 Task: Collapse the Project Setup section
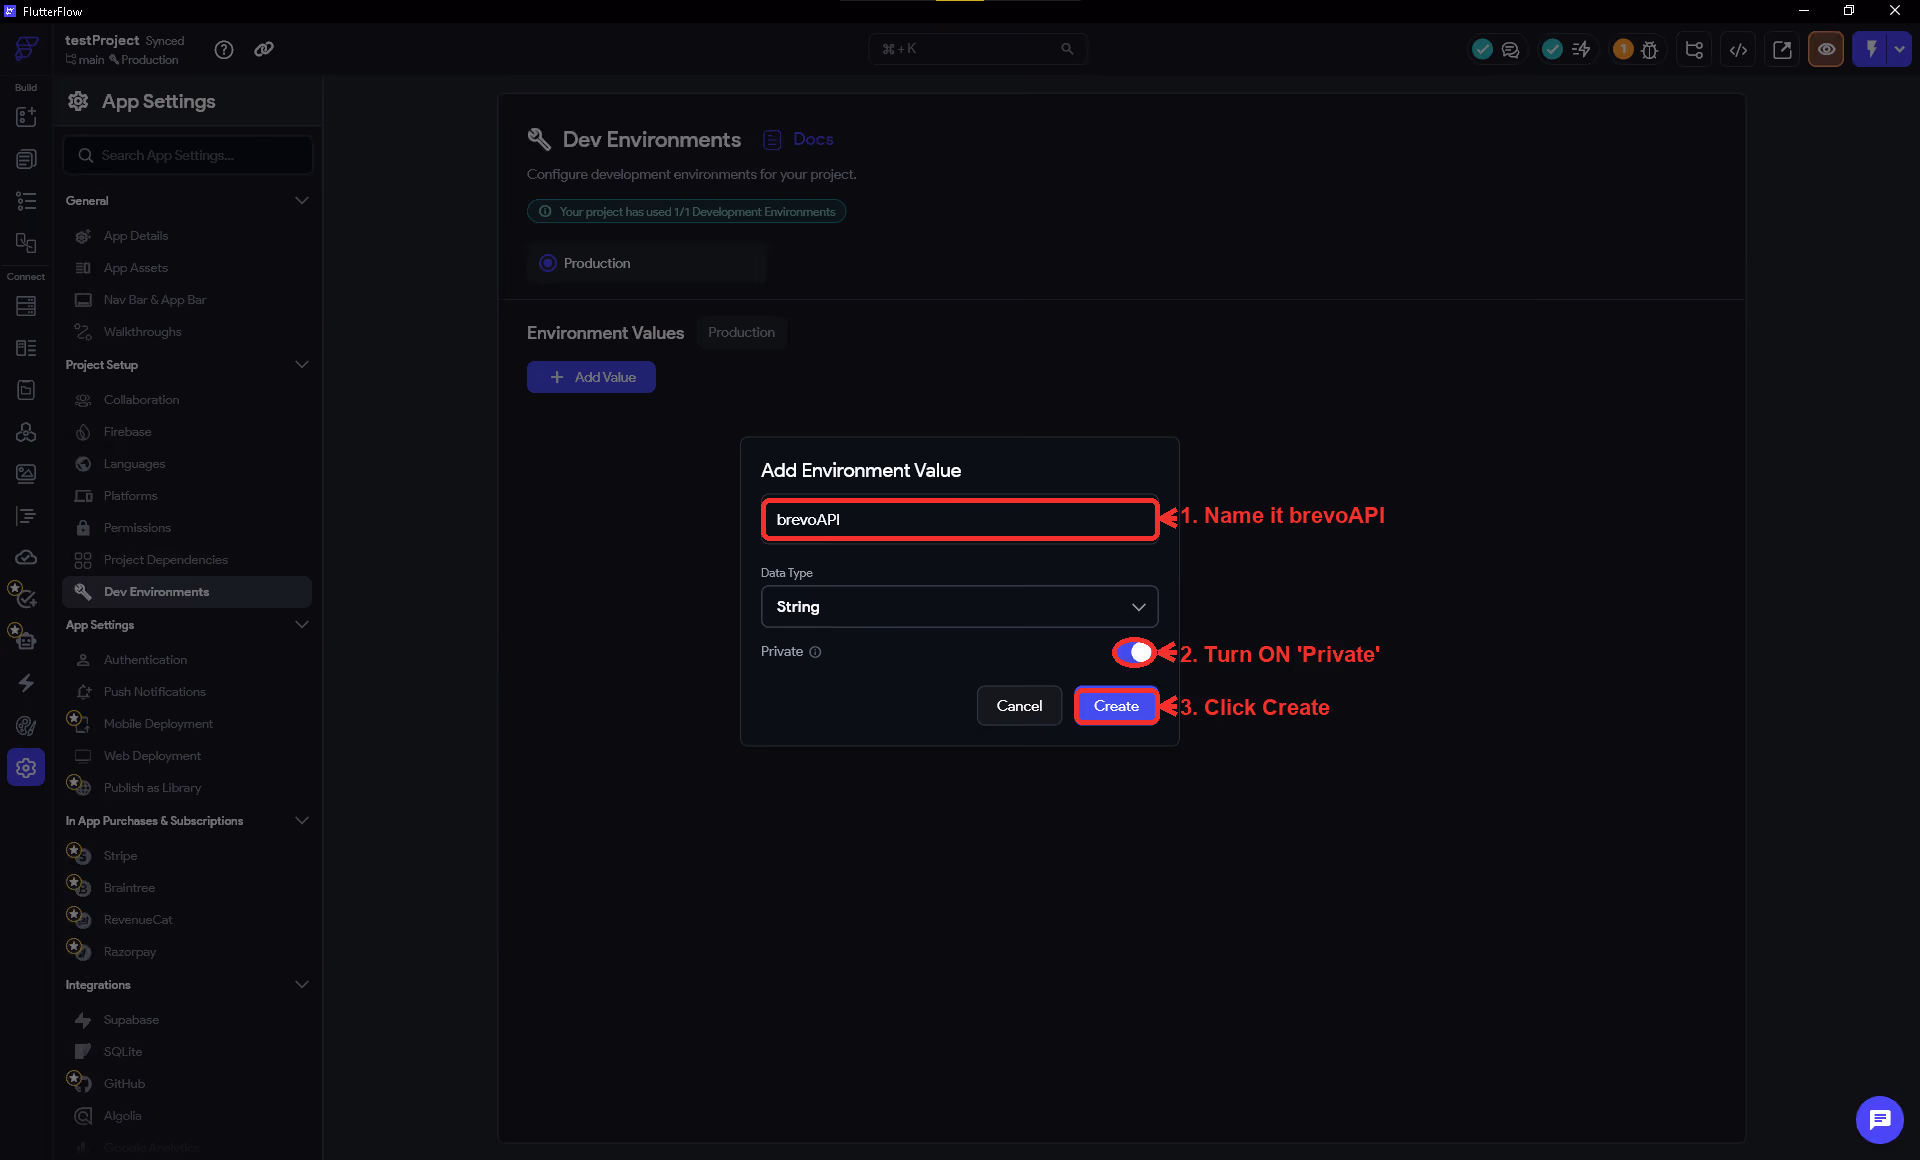coord(302,365)
